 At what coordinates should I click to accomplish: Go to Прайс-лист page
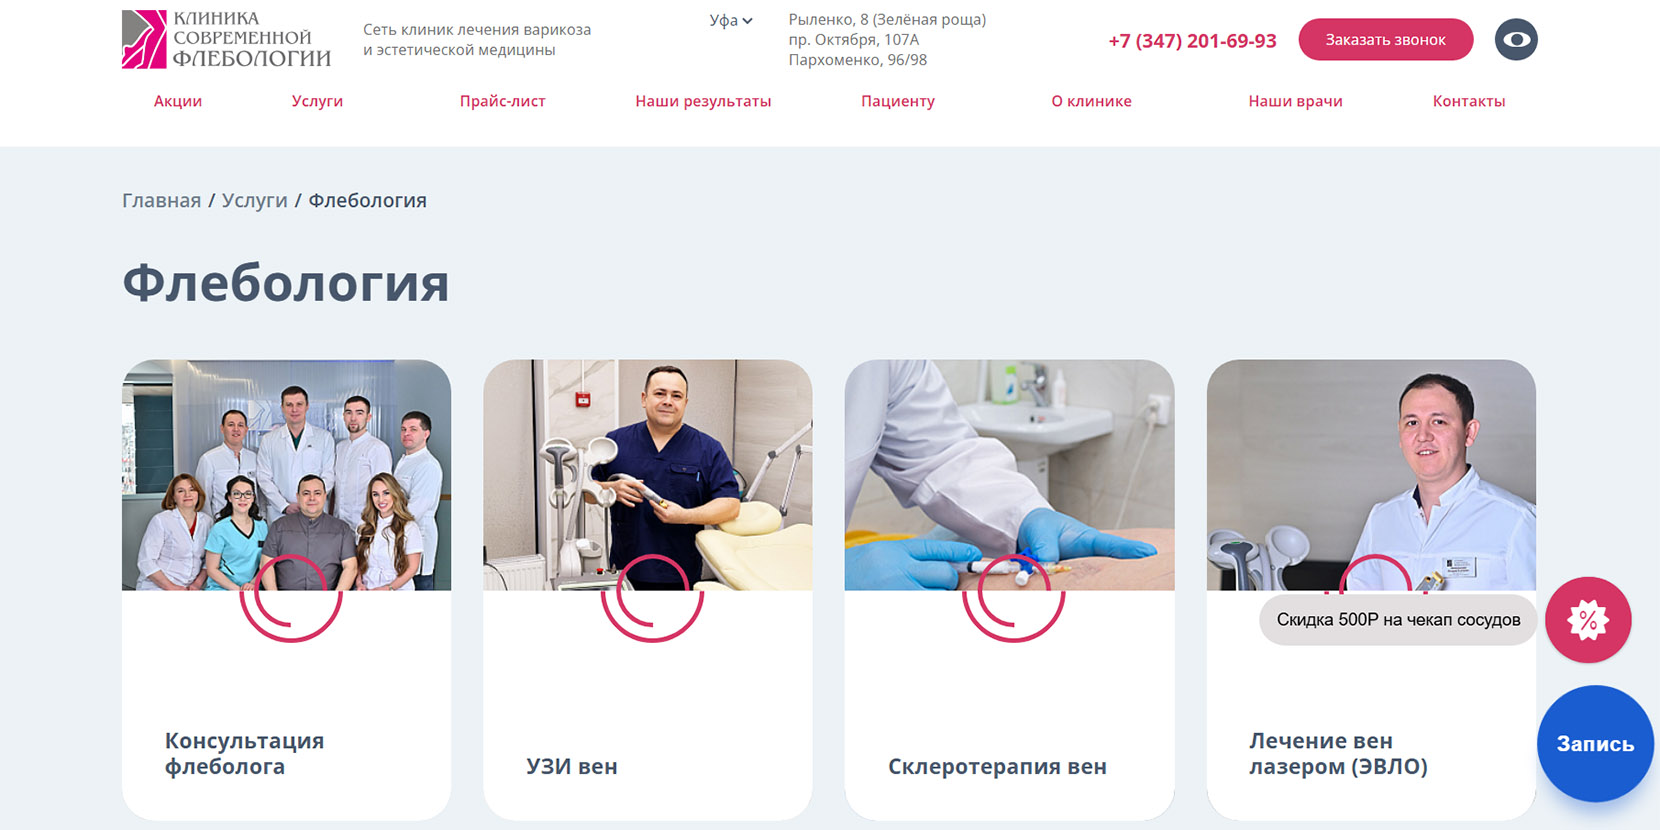click(502, 101)
